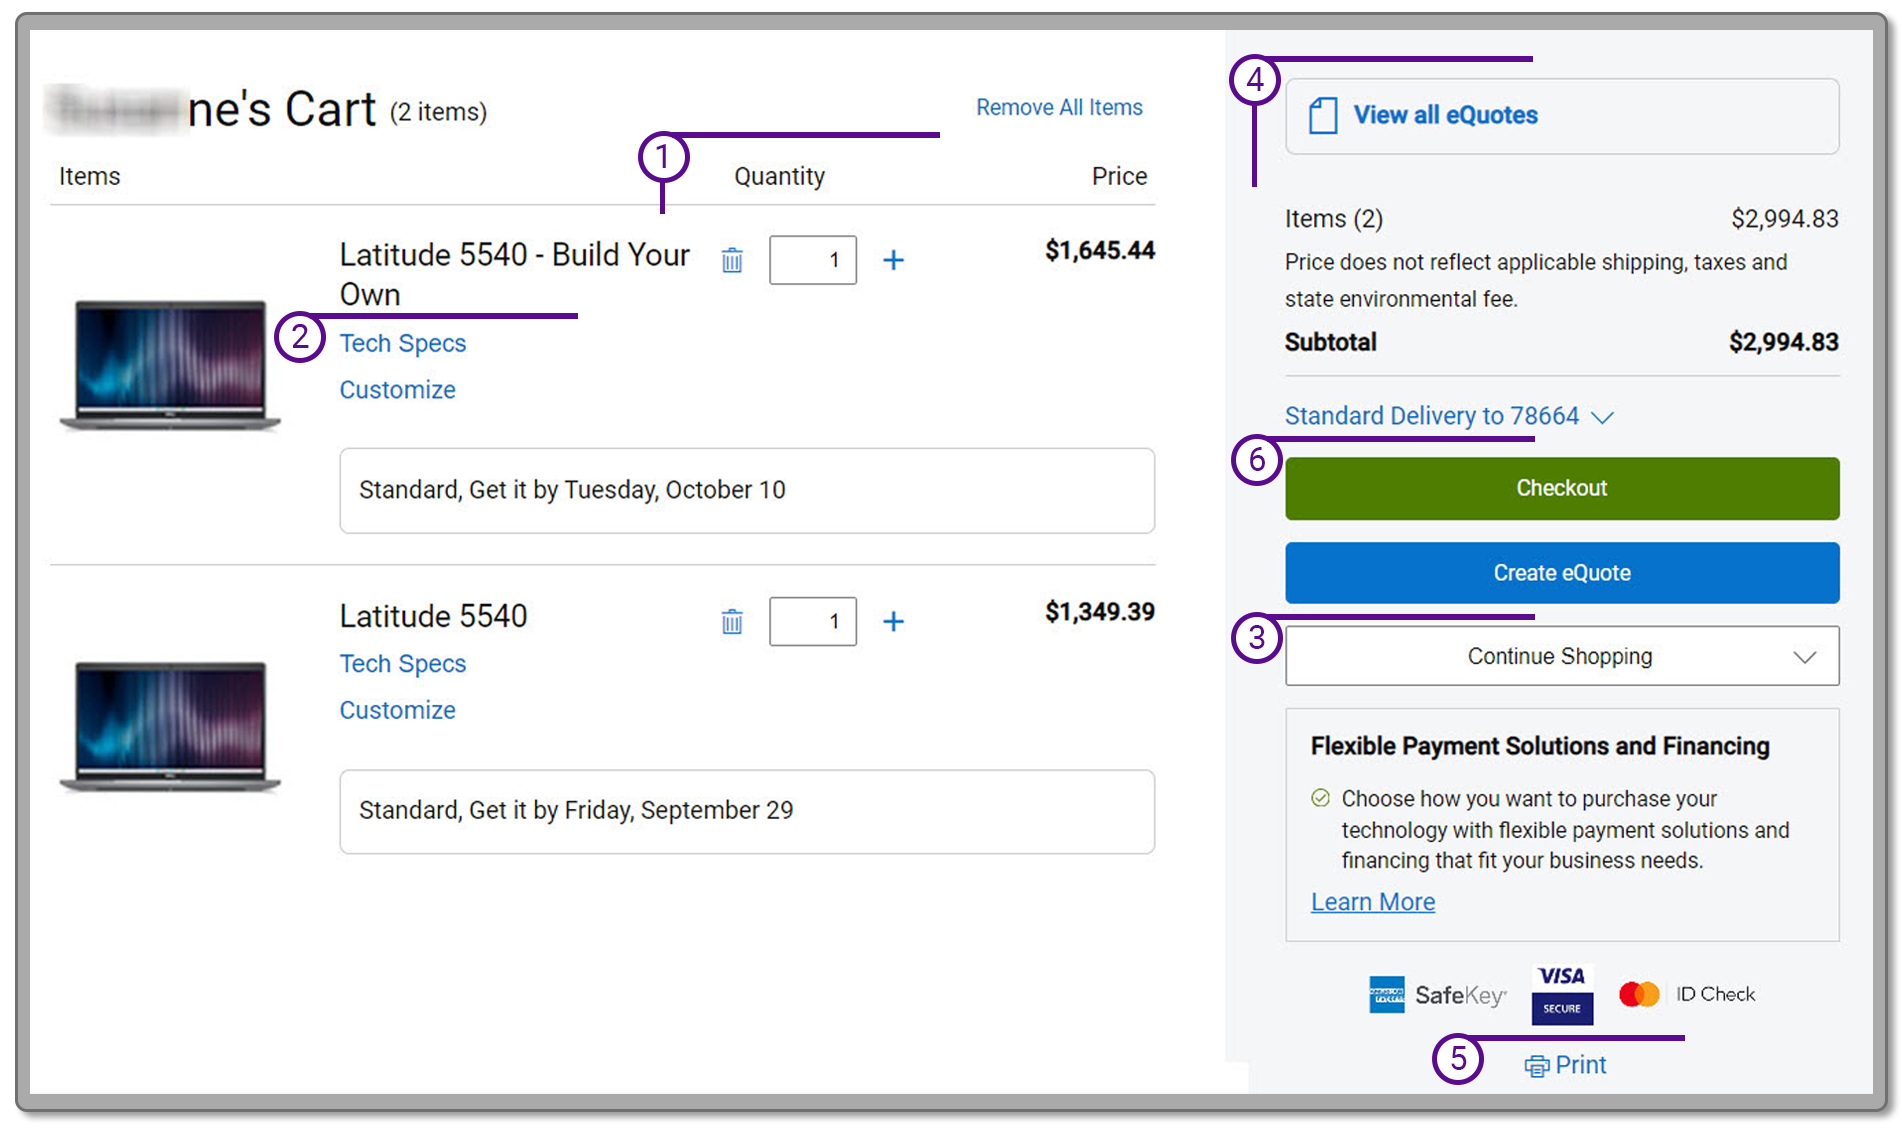Click the Quantity column header
Screen dimensions: 1902x1142
tap(780, 176)
